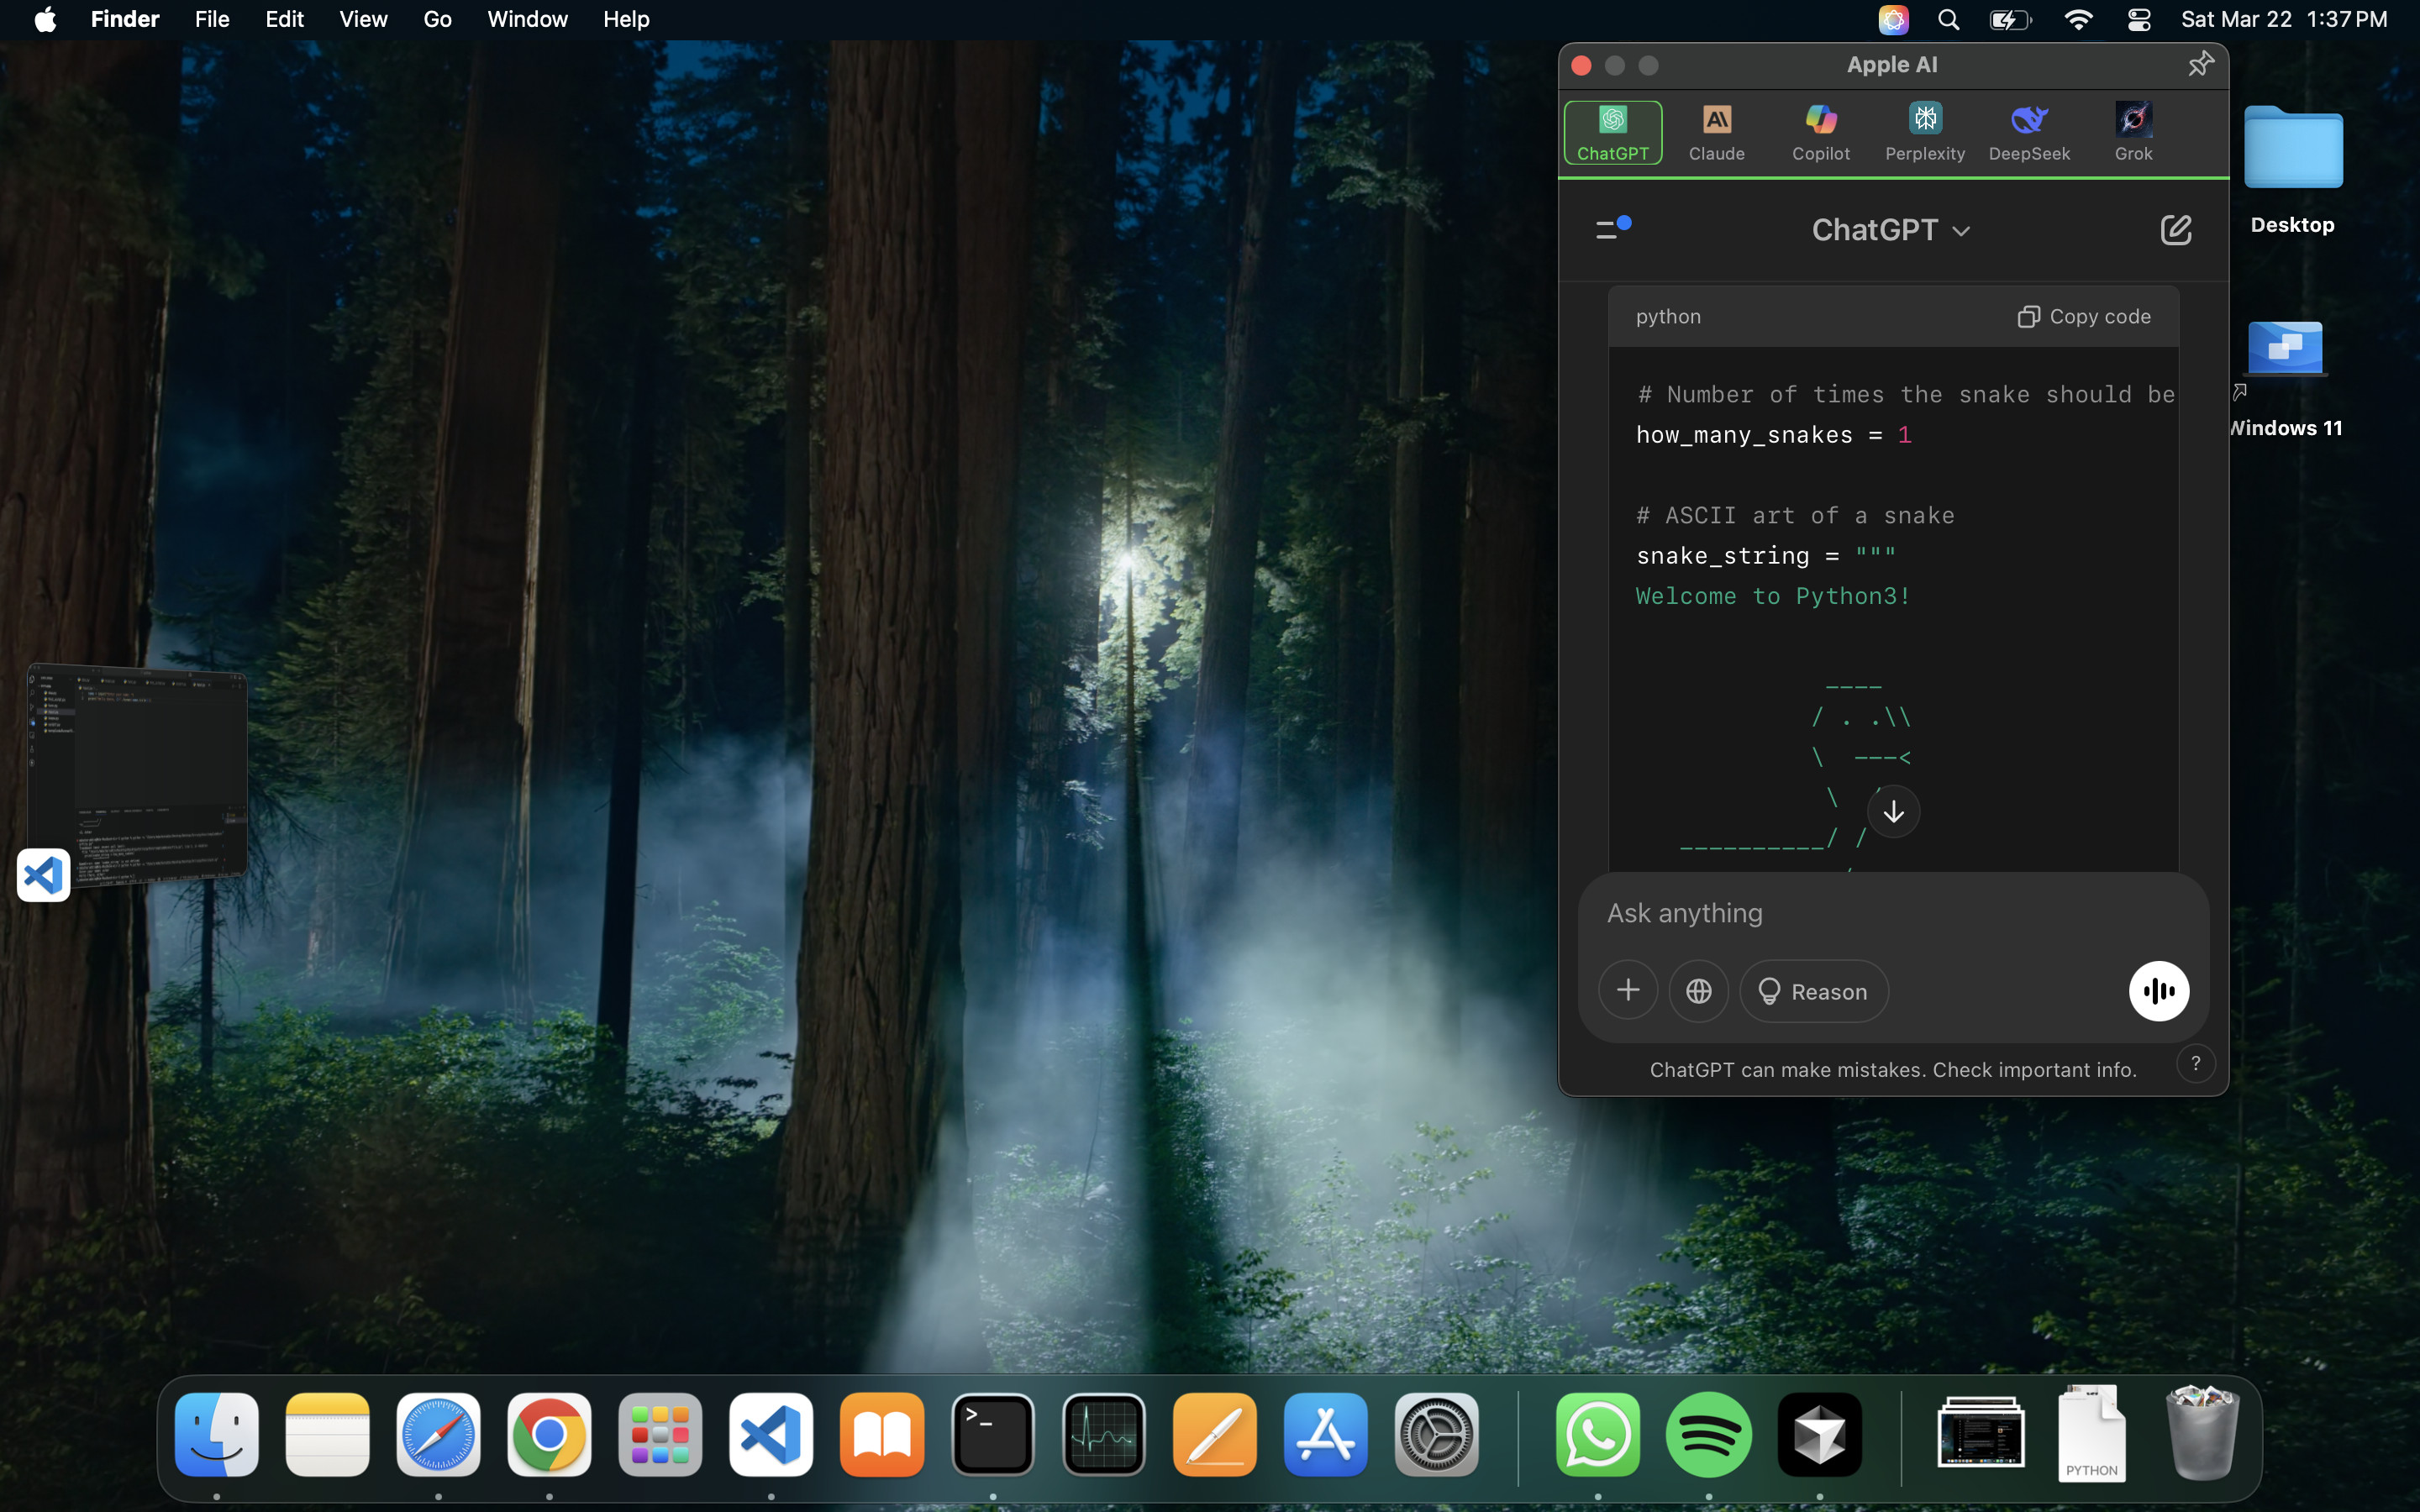Open App Store from the Dock
The width and height of the screenshot is (2420, 1512).
tap(1326, 1434)
